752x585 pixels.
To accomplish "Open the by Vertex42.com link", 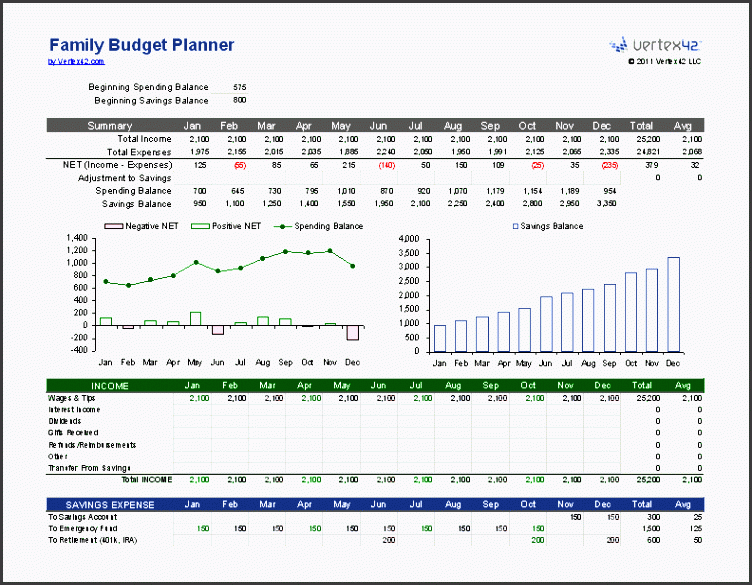I will [75, 61].
